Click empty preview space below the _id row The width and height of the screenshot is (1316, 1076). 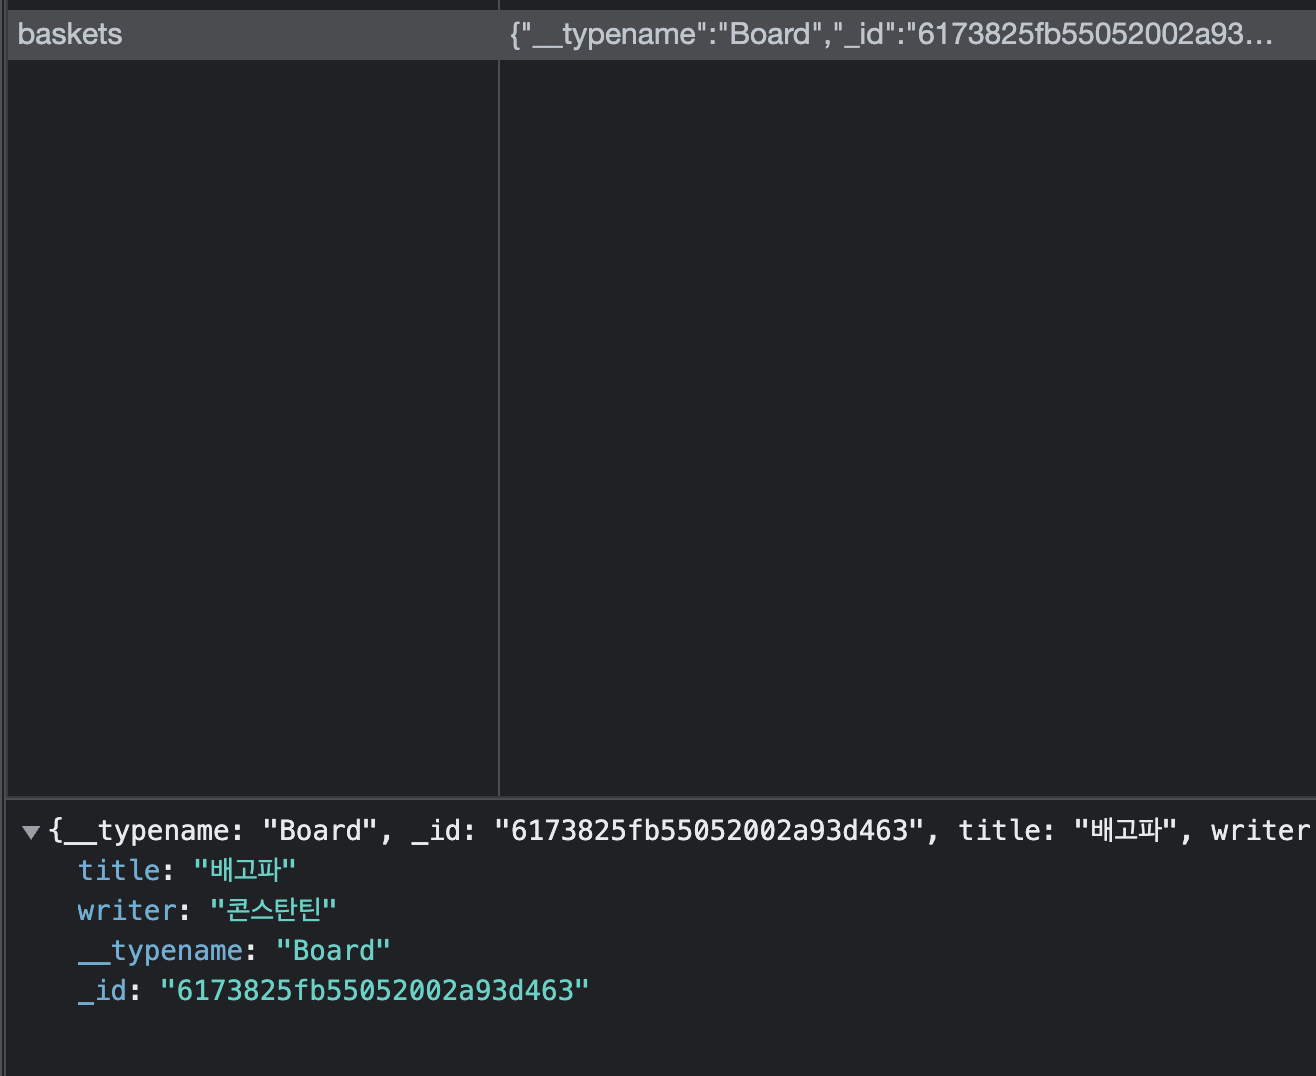[x=660, y=1040]
